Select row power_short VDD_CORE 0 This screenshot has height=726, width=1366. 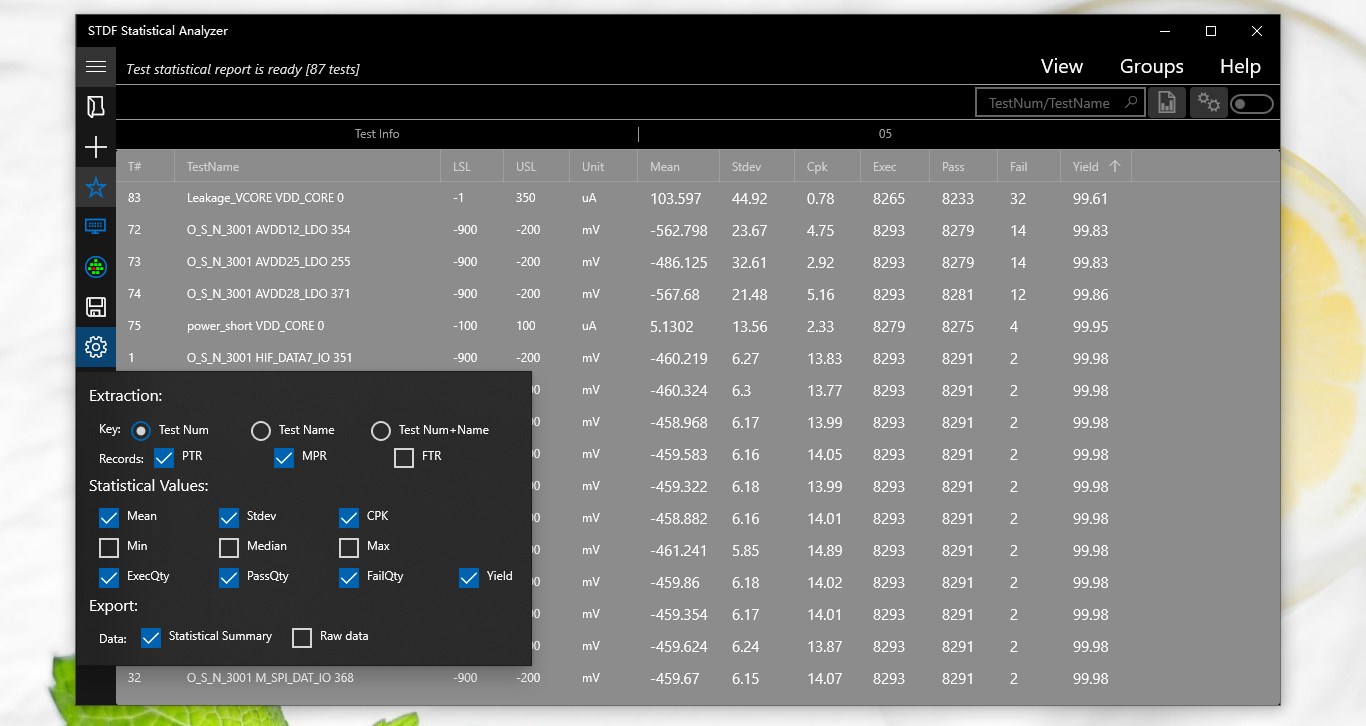pyautogui.click(x=698, y=326)
